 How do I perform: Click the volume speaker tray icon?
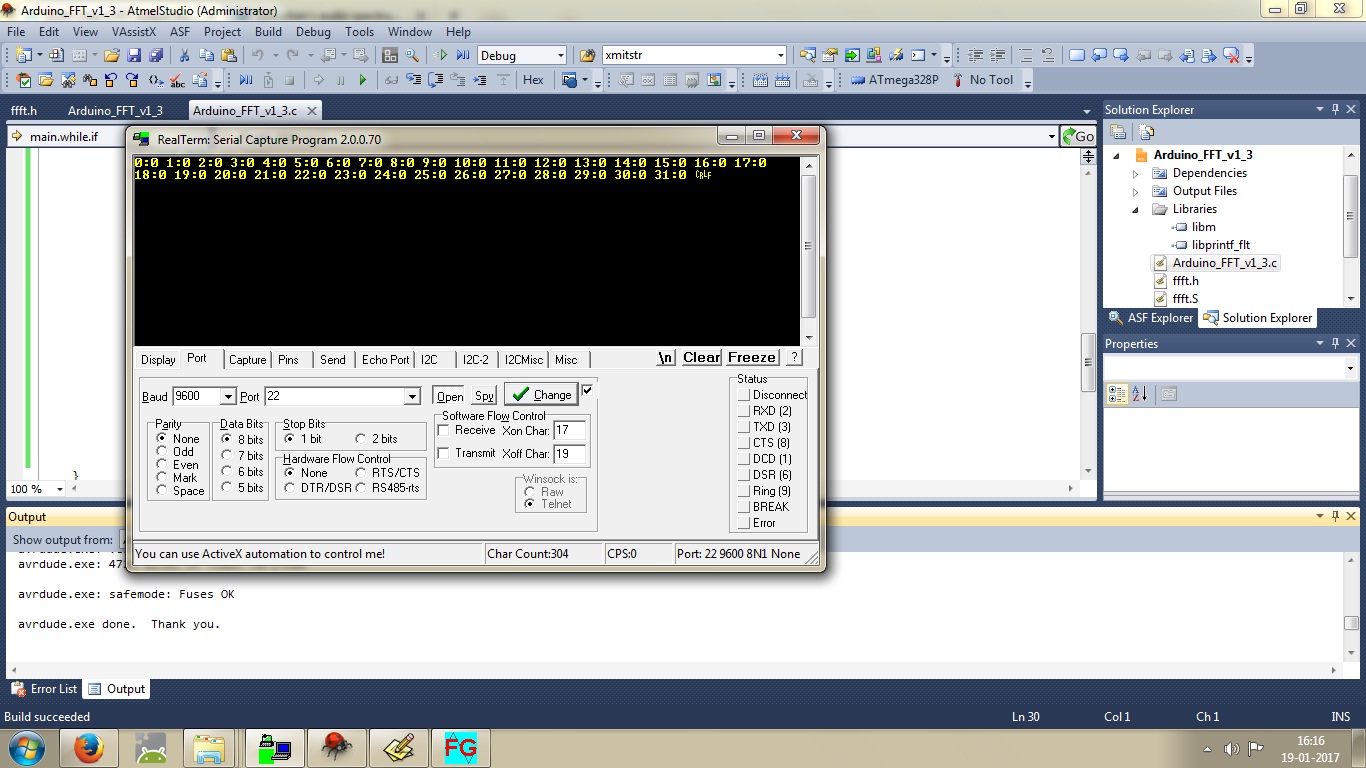[x=1232, y=748]
